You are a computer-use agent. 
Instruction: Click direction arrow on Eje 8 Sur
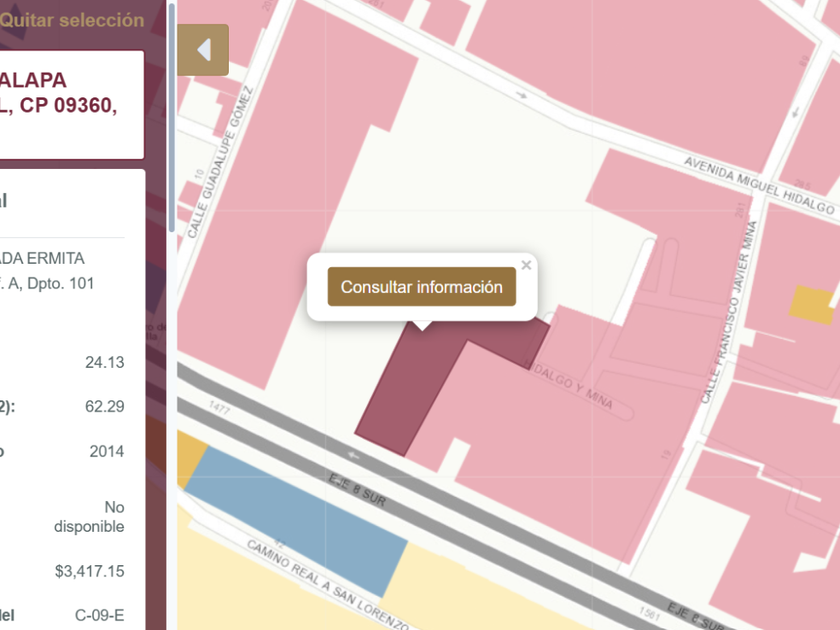352,455
